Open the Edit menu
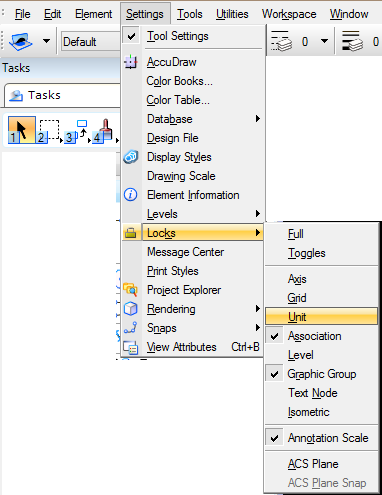The width and height of the screenshot is (382, 495). (x=52, y=14)
